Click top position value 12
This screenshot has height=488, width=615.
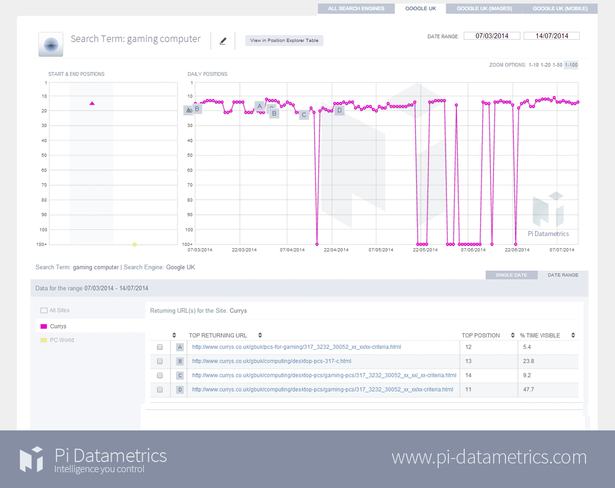[x=468, y=347]
